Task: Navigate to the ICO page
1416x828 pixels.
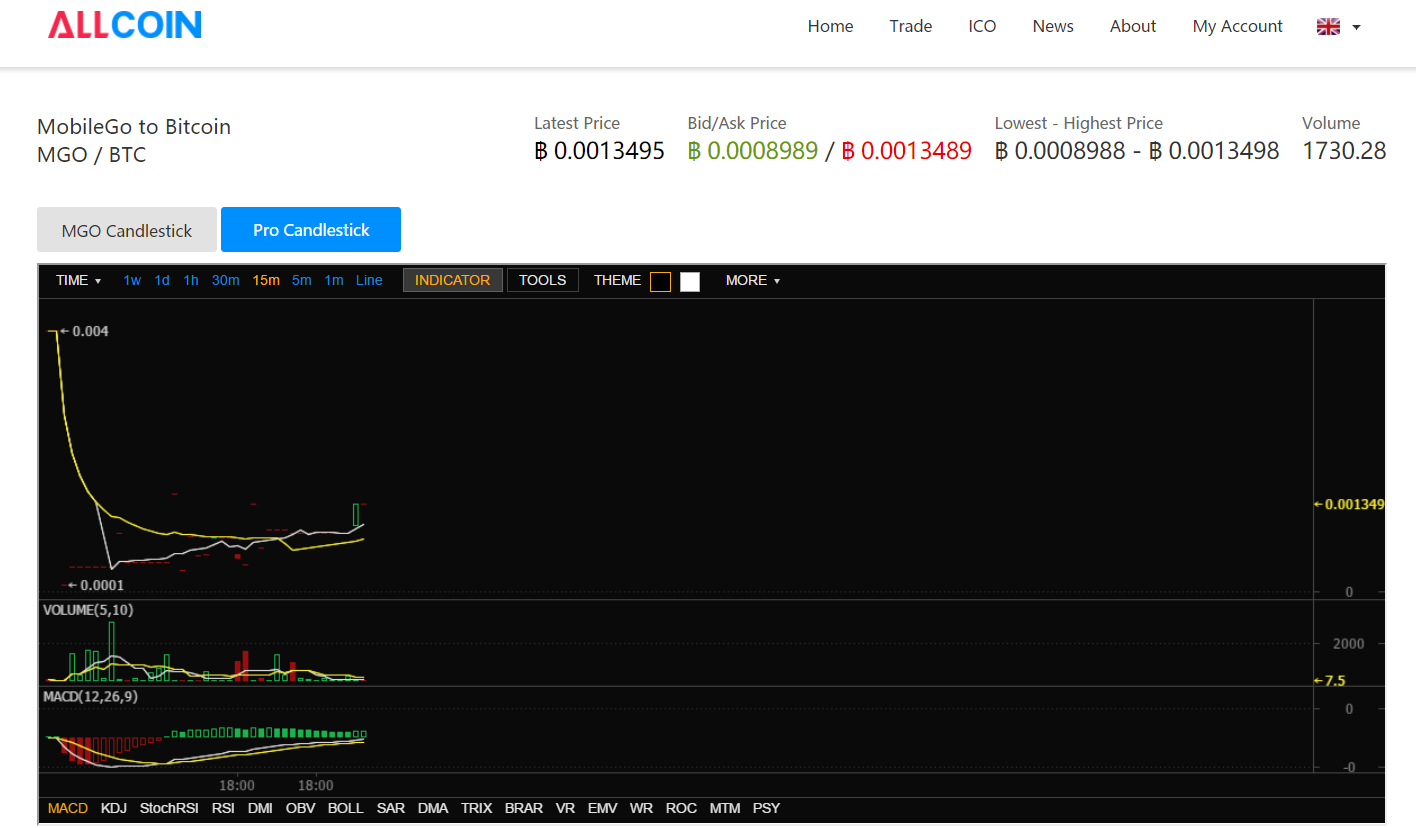Action: pyautogui.click(x=982, y=26)
